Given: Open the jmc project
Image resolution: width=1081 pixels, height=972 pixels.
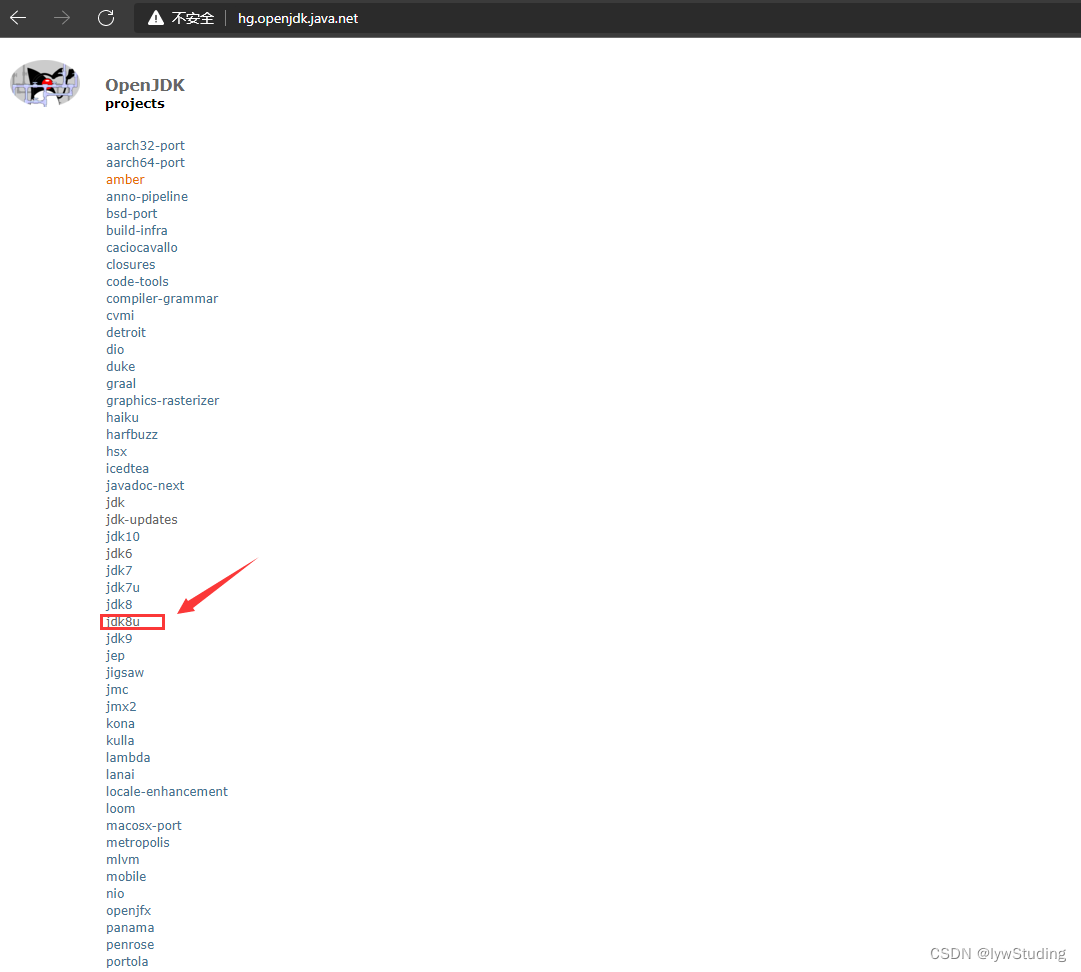Looking at the screenshot, I should tap(117, 689).
